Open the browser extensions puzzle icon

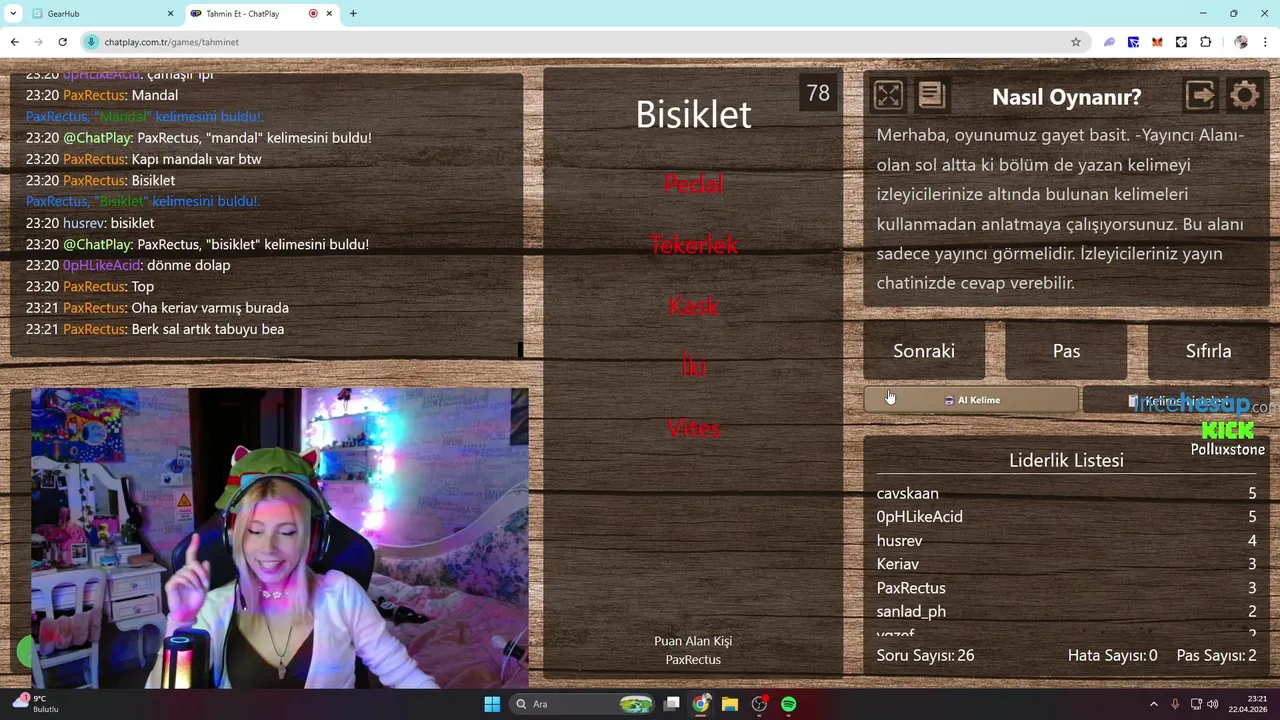(1205, 42)
